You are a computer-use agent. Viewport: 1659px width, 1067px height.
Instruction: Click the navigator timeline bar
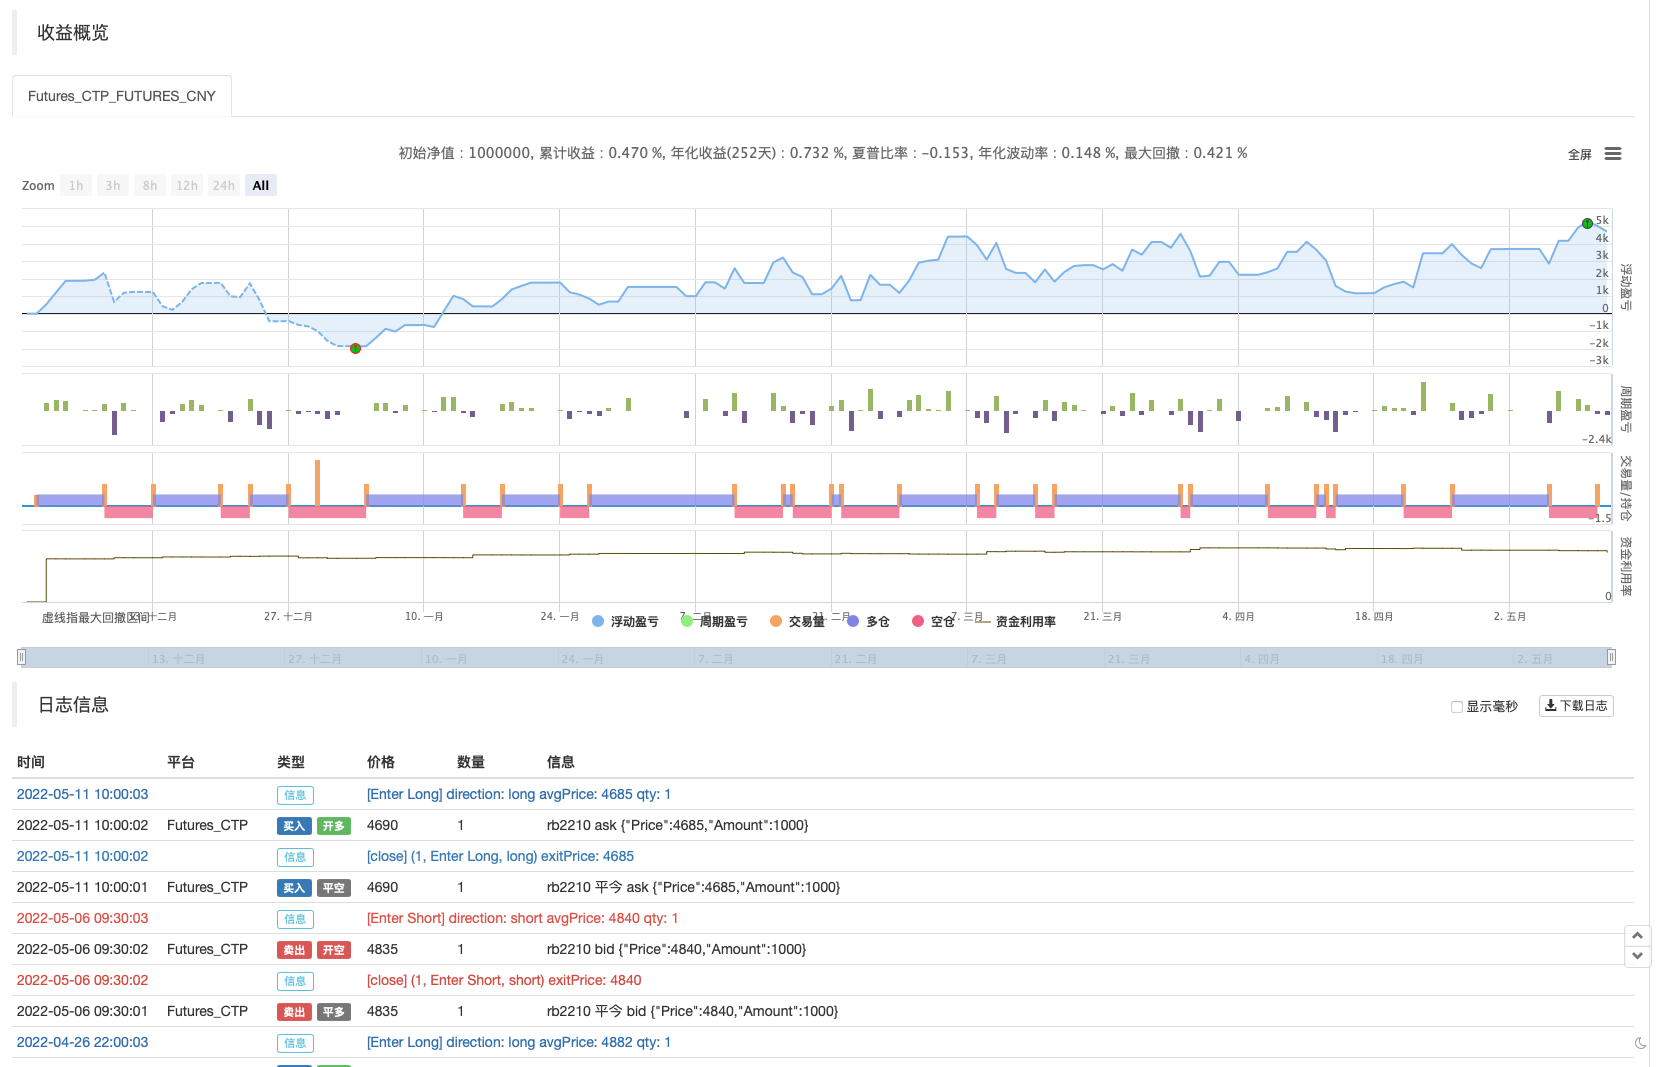[816, 658]
